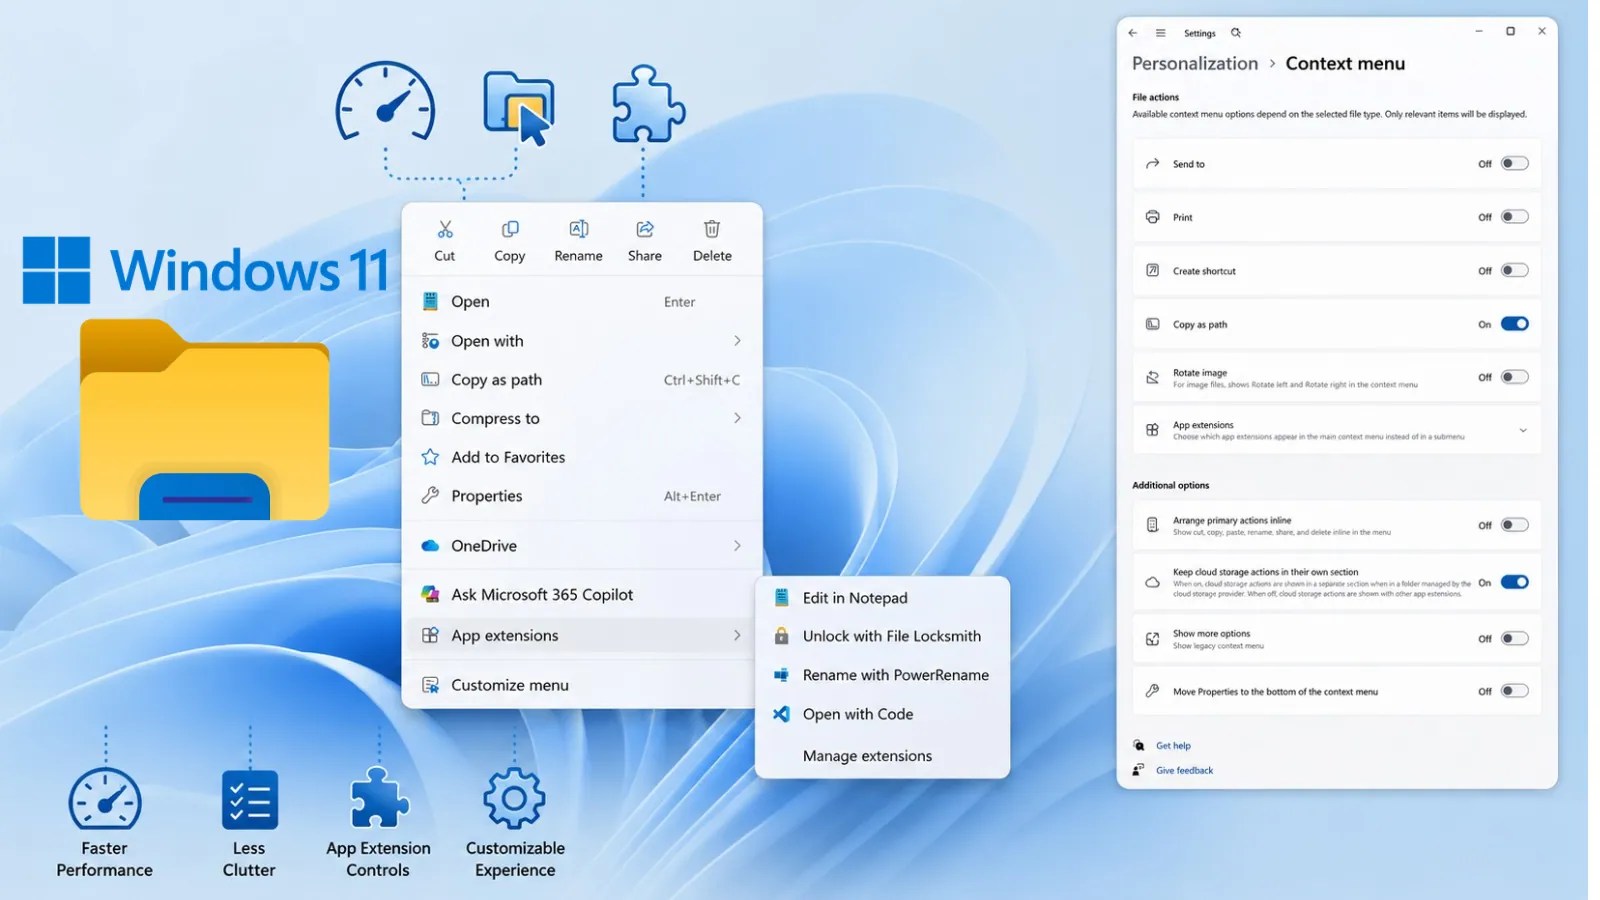Click the Give feedback link

coord(1184,771)
